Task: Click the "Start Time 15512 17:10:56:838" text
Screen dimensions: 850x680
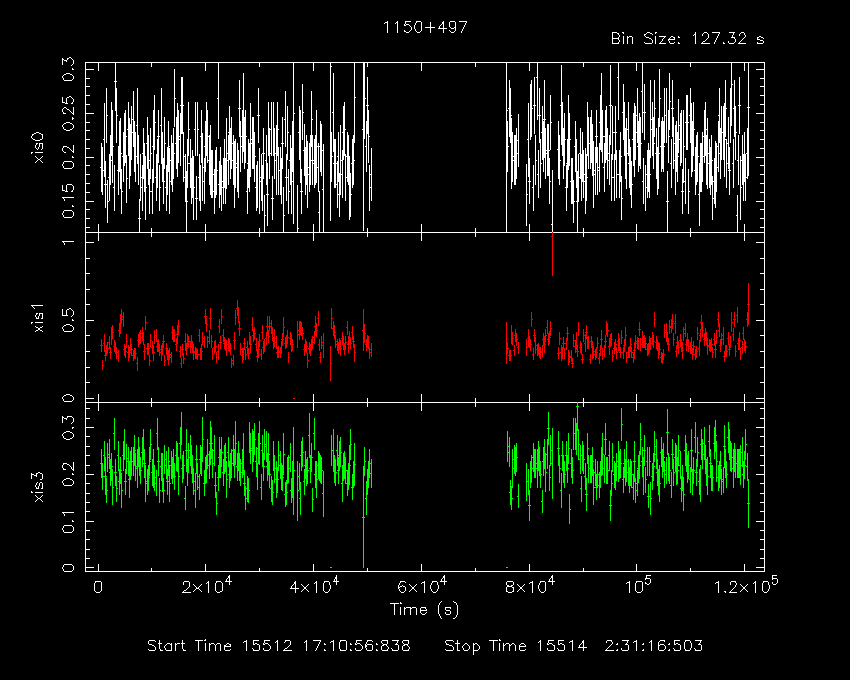Action: point(279,646)
